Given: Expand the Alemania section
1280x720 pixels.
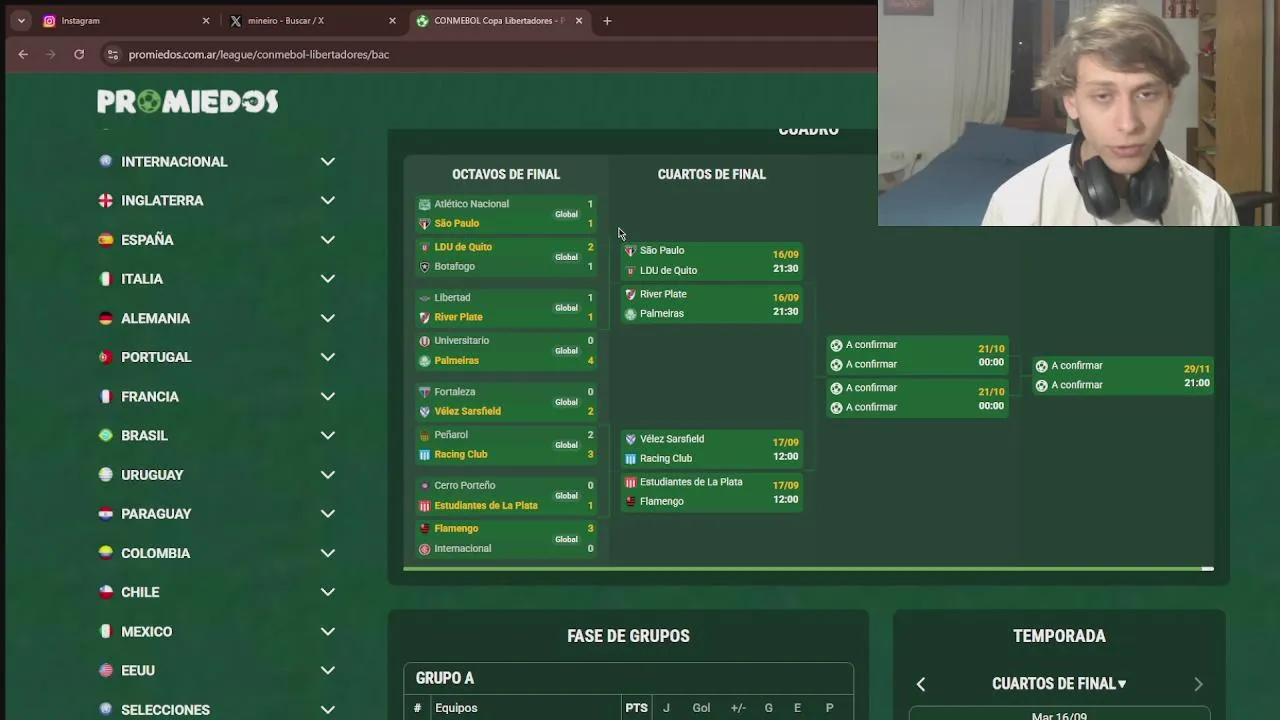Looking at the screenshot, I should tap(327, 318).
